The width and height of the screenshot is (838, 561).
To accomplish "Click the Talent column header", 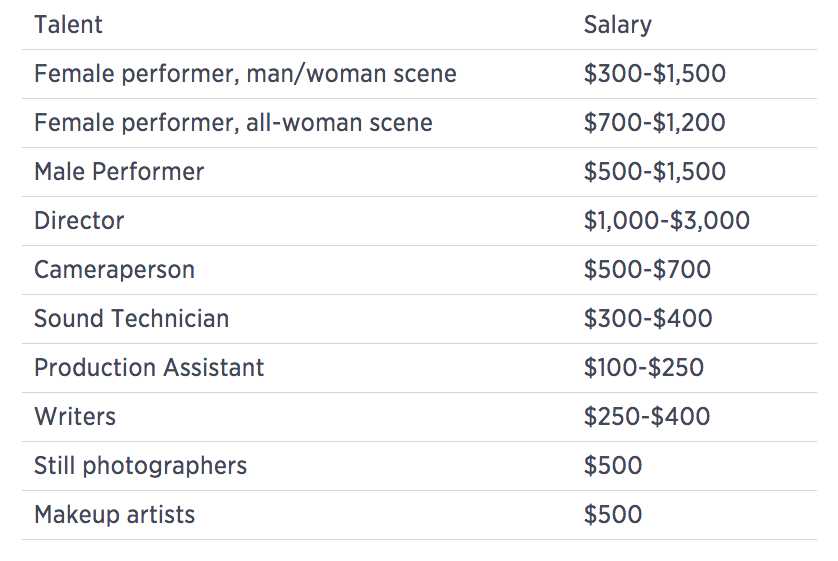I will (x=68, y=25).
